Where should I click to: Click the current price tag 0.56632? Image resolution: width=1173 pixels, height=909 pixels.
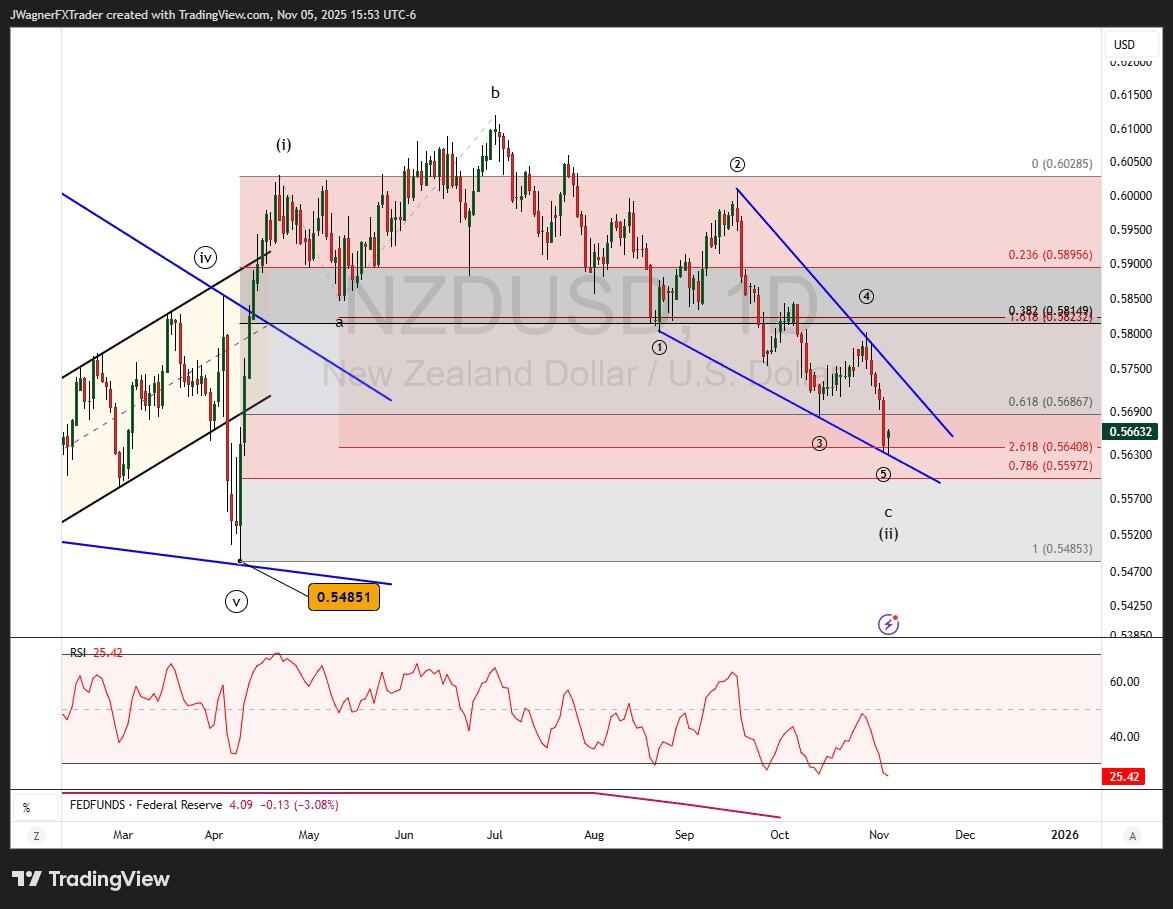[1130, 432]
